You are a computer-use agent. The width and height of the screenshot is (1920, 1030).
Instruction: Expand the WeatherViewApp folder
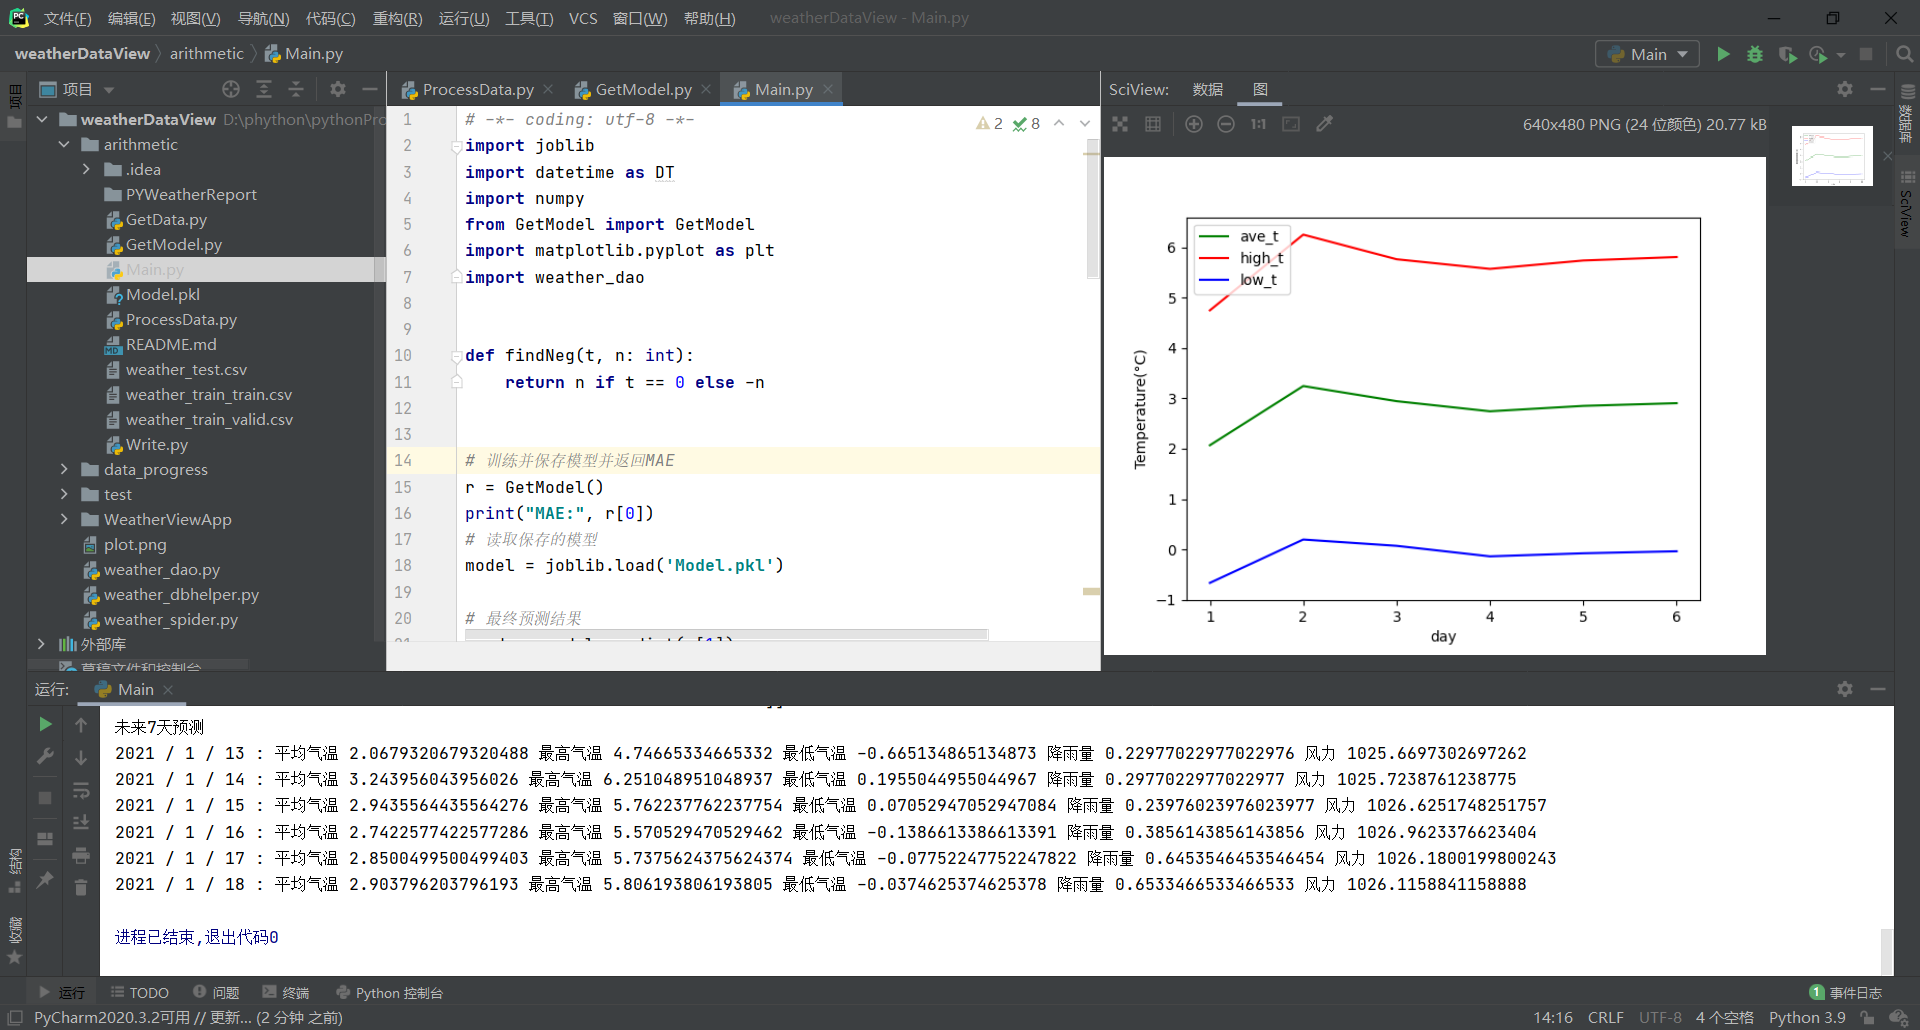64,519
